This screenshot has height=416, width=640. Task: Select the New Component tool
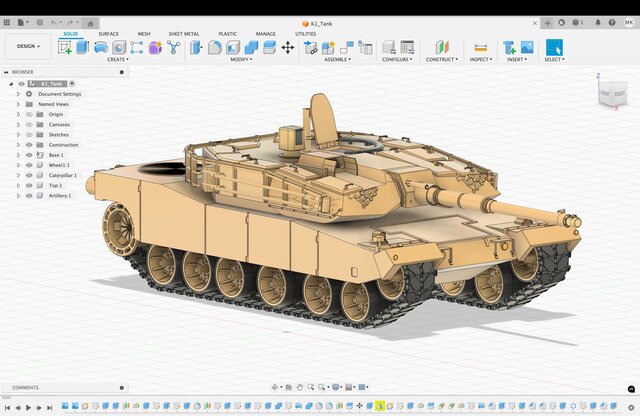click(x=328, y=47)
